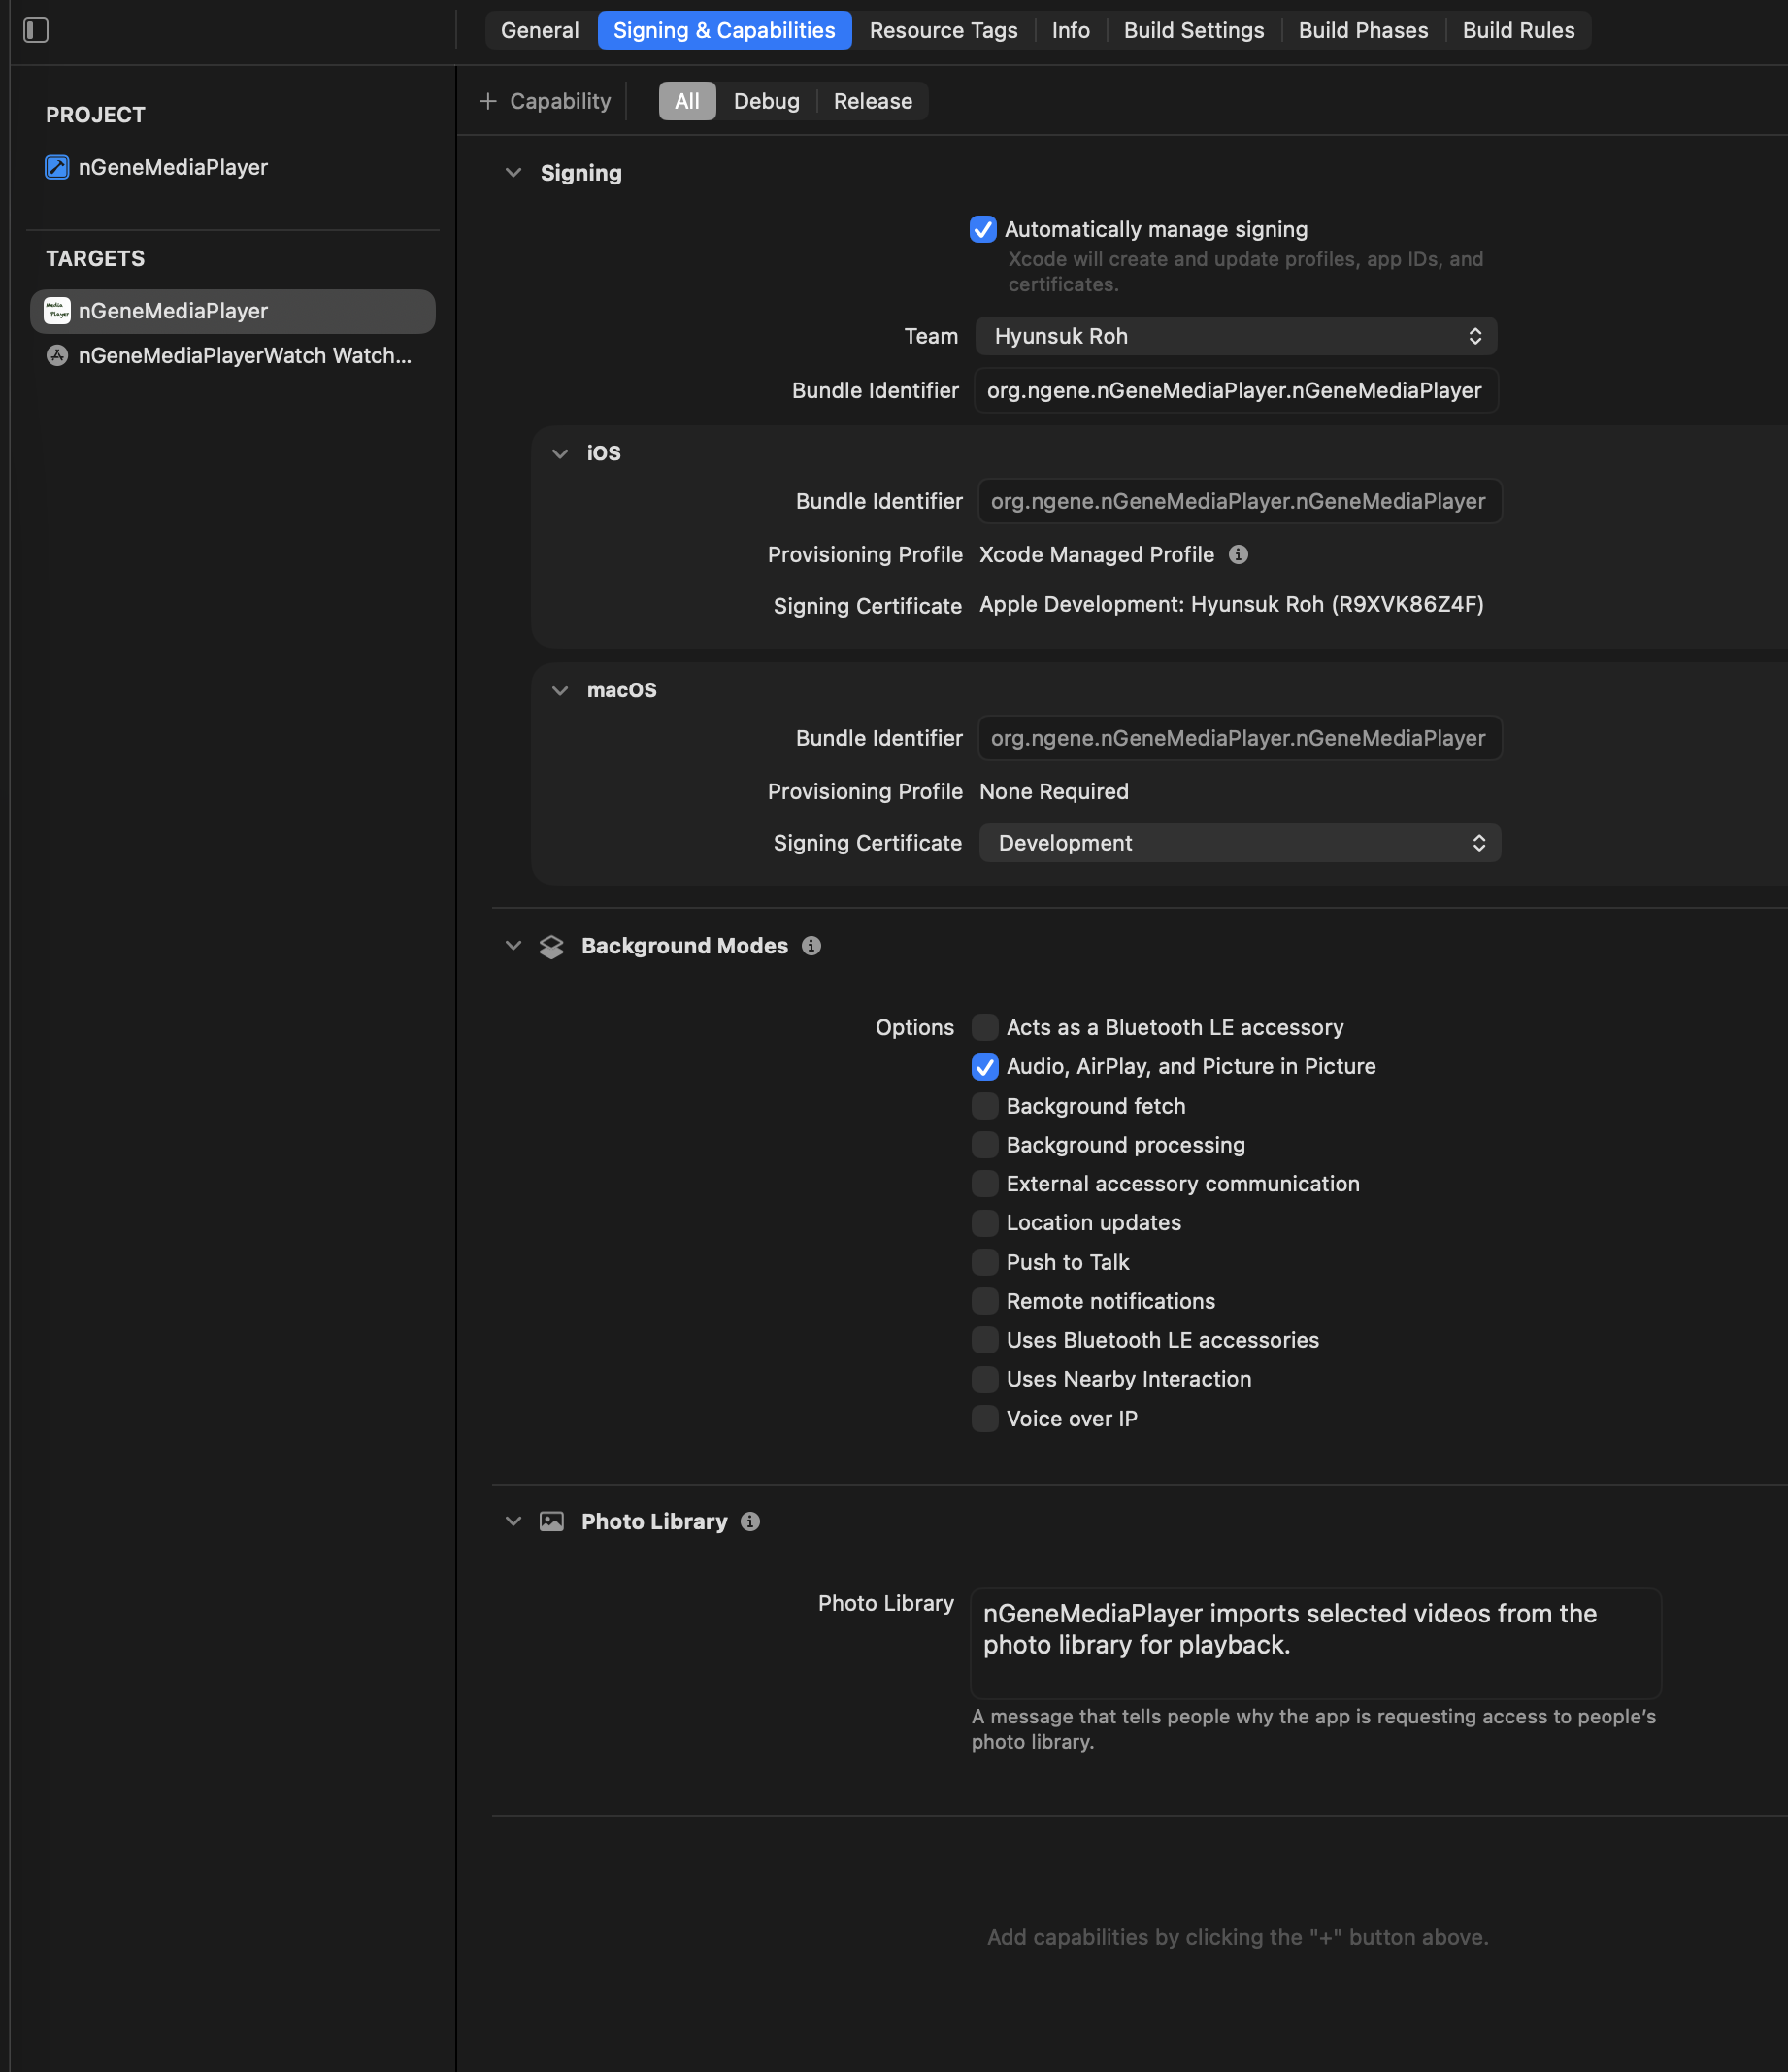Click the Photo Library usage description field
Screen dimensions: 1788x2072
(x=1316, y=1643)
